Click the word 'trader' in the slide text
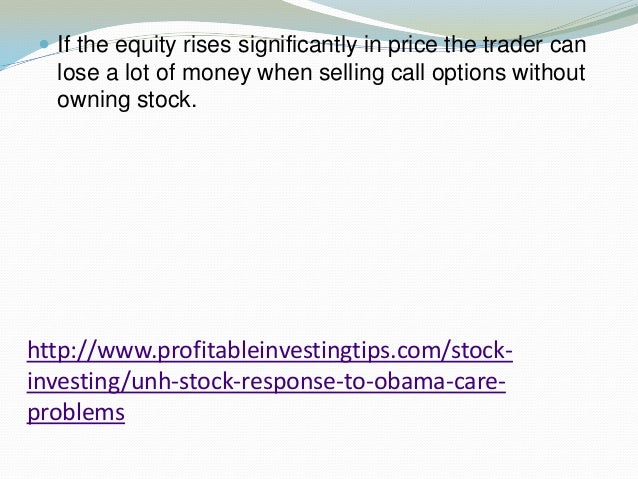This screenshot has height=479, width=638. (513, 44)
